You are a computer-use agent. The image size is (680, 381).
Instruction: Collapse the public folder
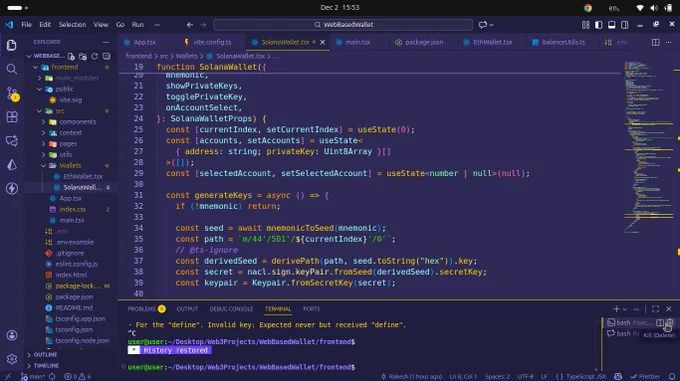pyautogui.click(x=39, y=89)
